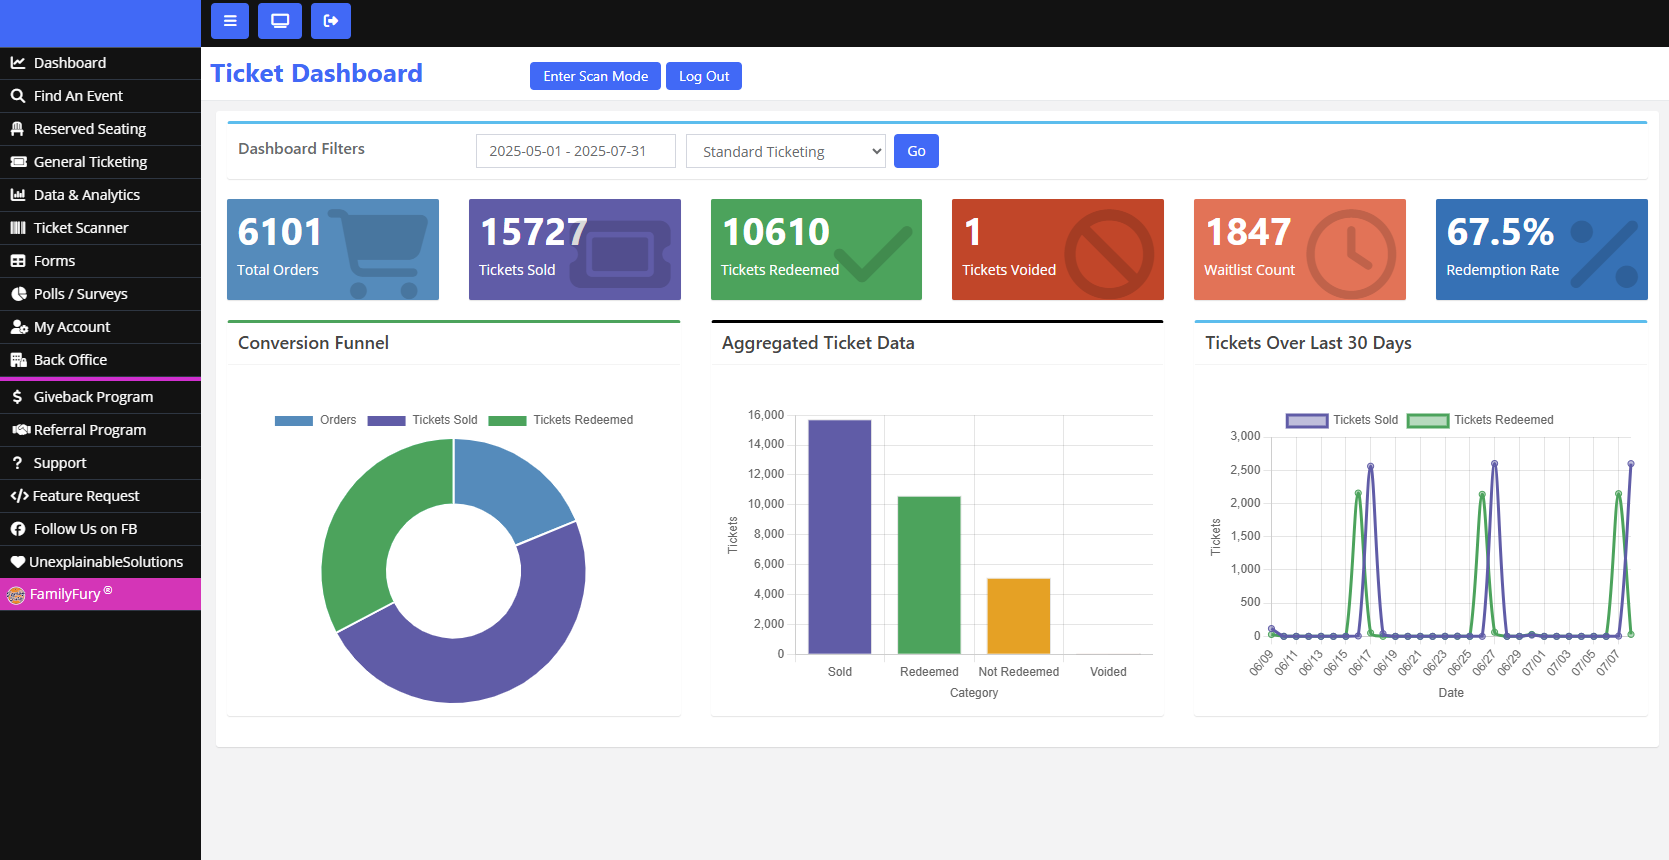Open Feature Request link
Image resolution: width=1669 pixels, height=860 pixels.
100,496
